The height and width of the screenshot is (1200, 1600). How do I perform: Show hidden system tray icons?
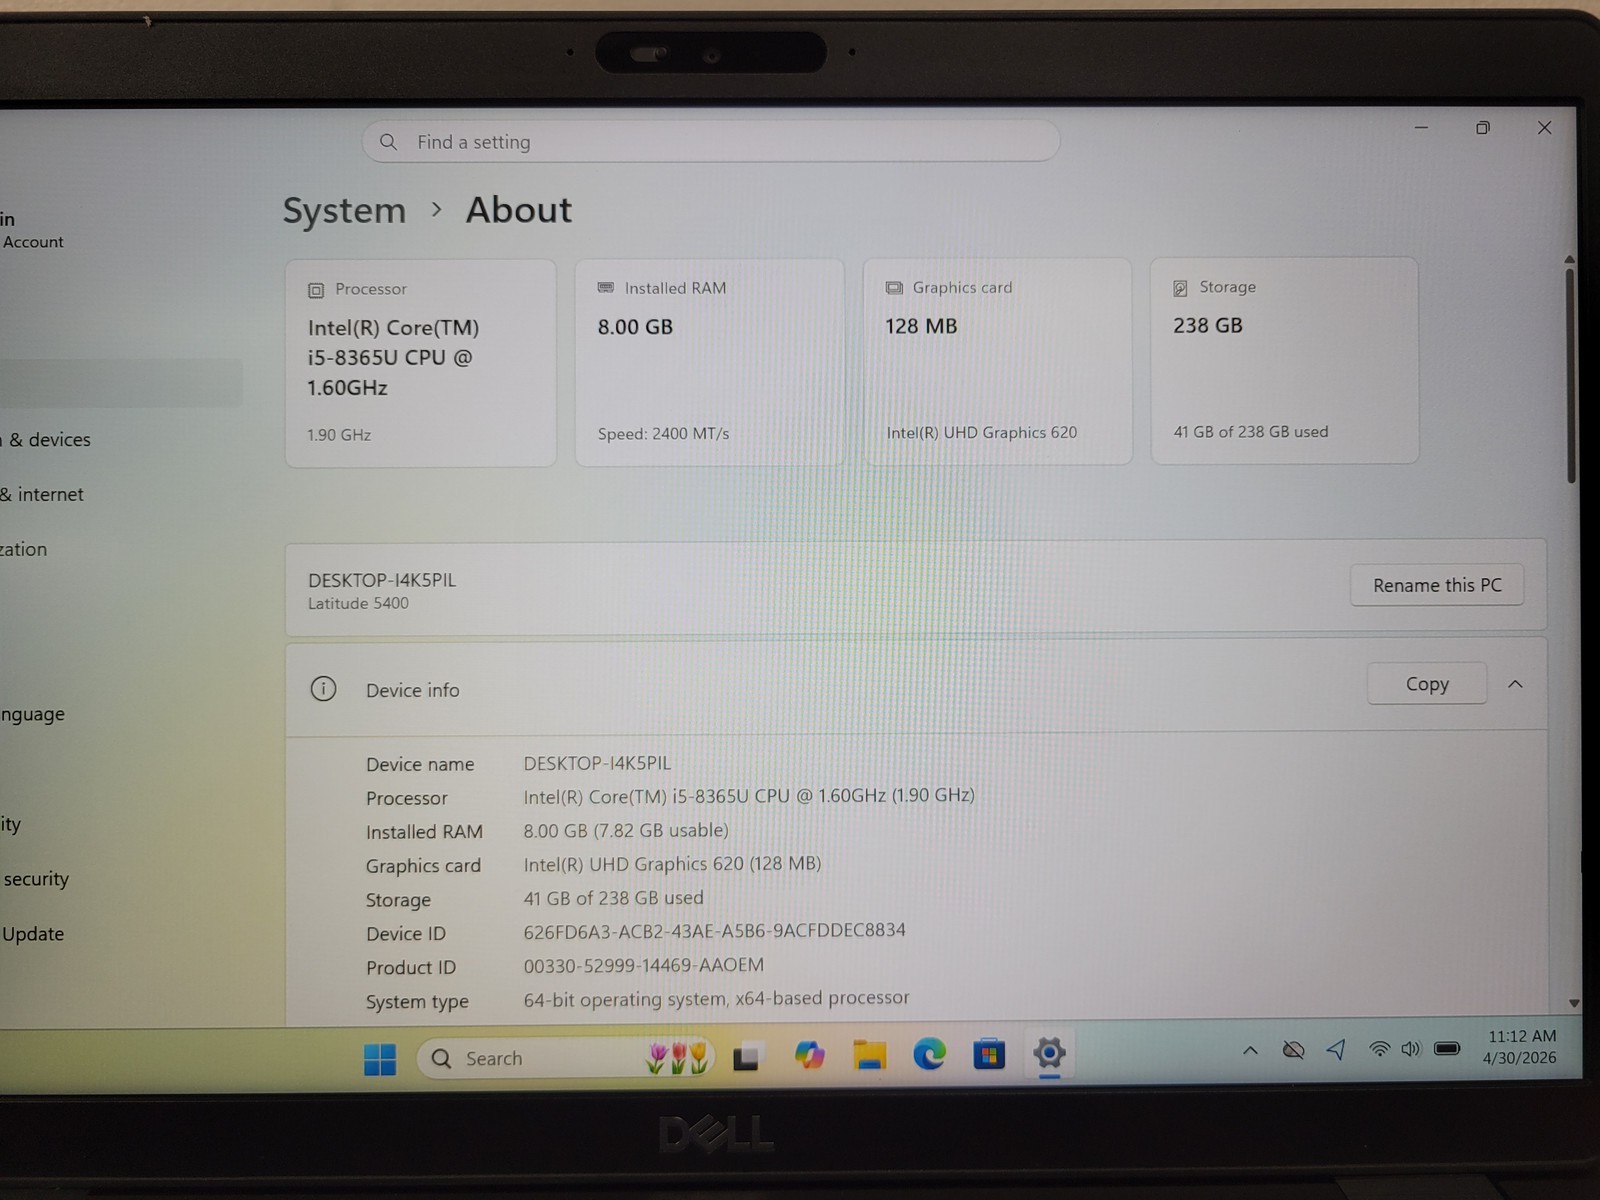[x=1250, y=1050]
